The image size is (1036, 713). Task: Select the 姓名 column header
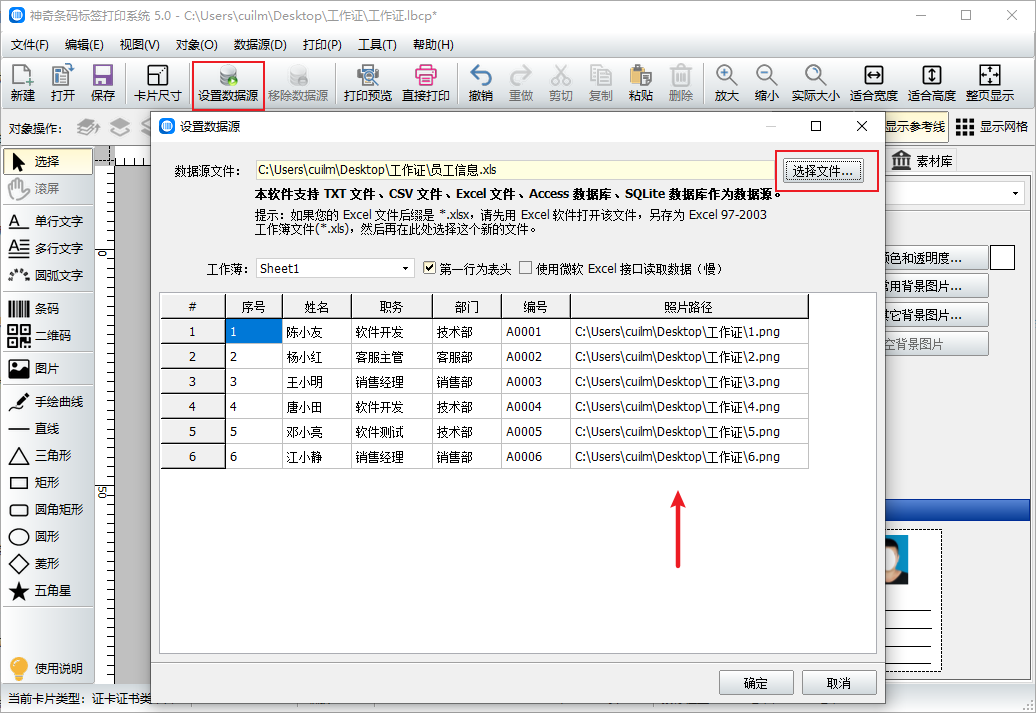(x=316, y=307)
